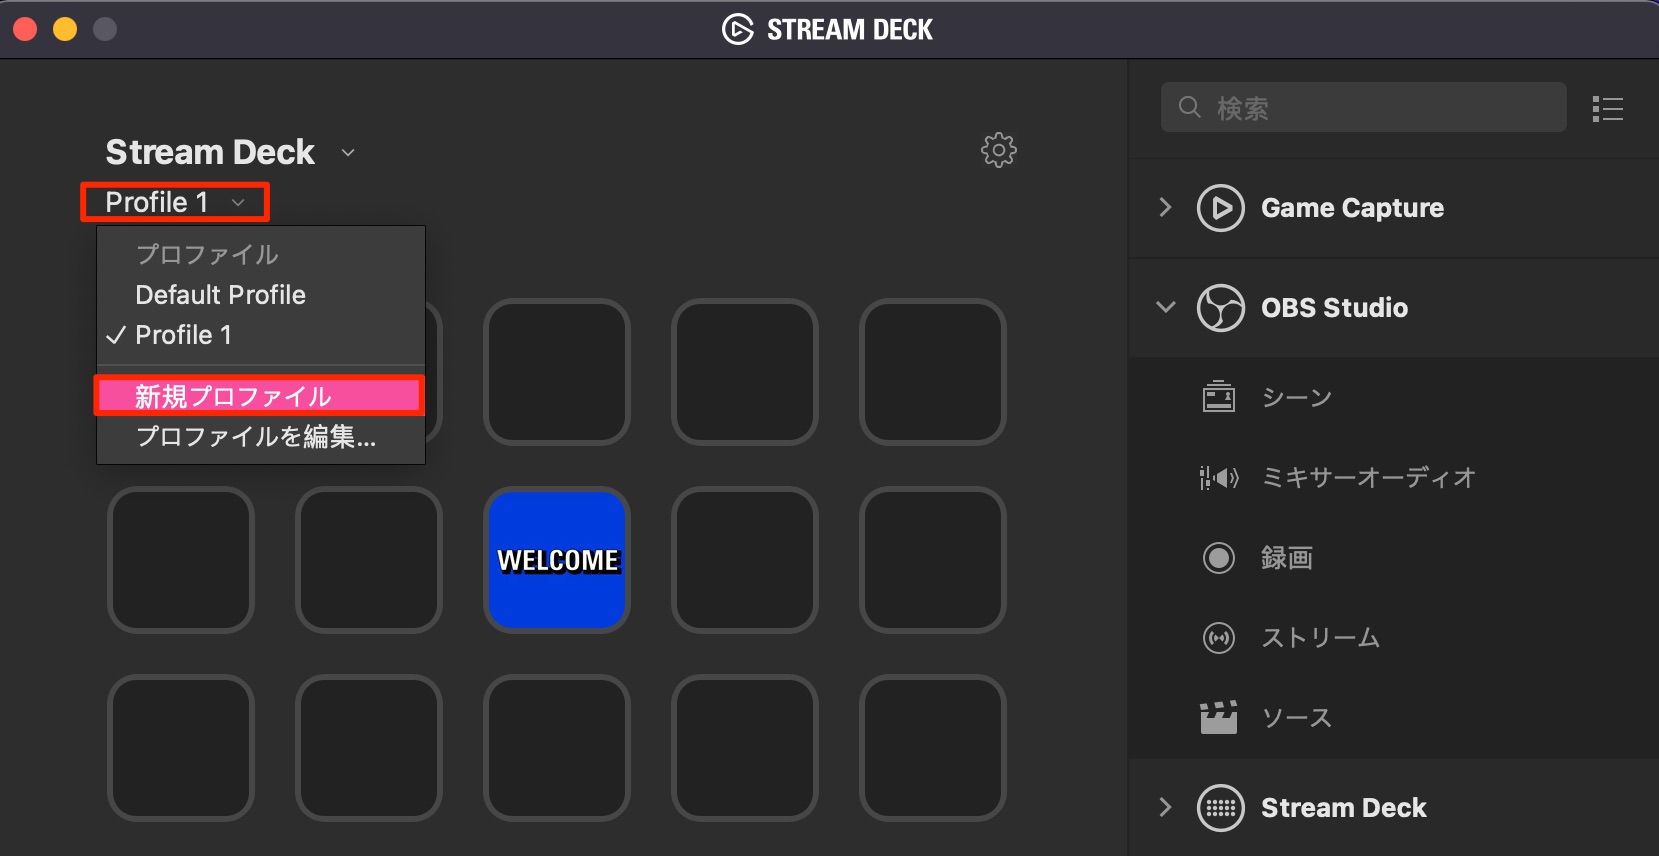Select empty key directly below WELCOME
This screenshot has width=1659, height=856.
coord(557,748)
